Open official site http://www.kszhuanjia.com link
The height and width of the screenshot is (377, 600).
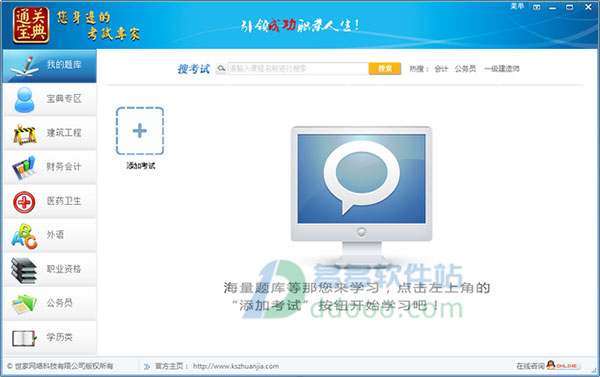click(236, 366)
